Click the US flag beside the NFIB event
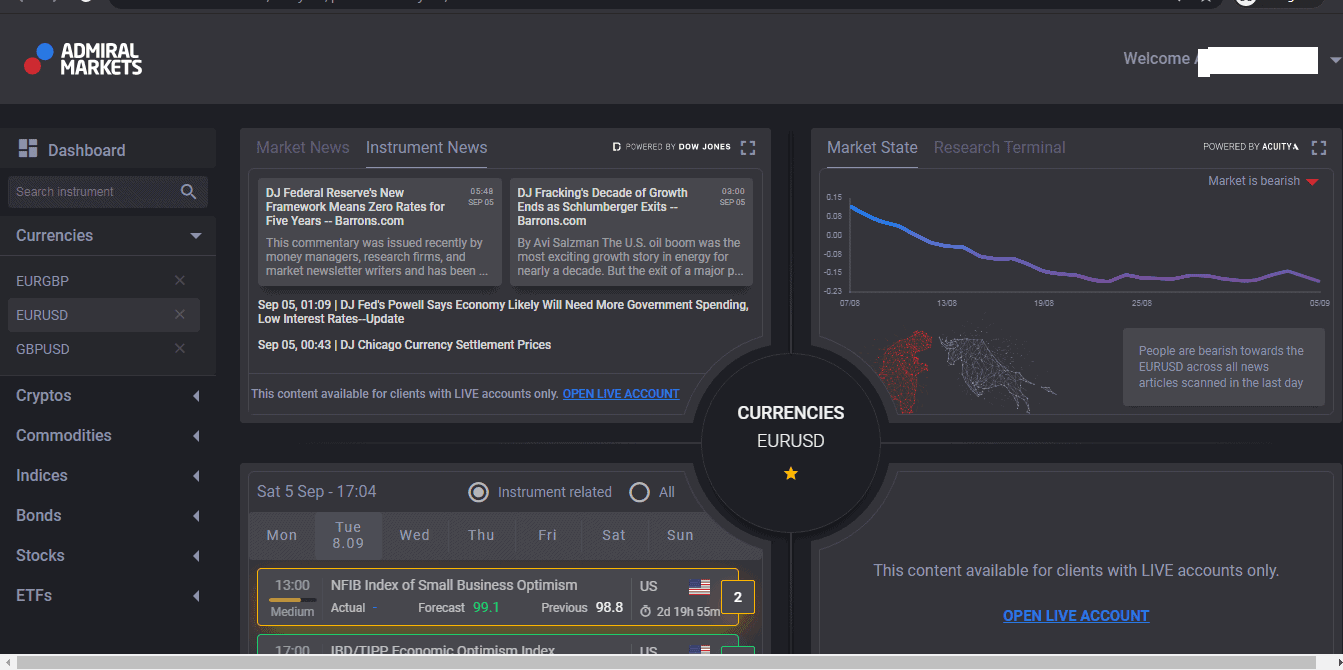1343x670 pixels. pos(699,586)
